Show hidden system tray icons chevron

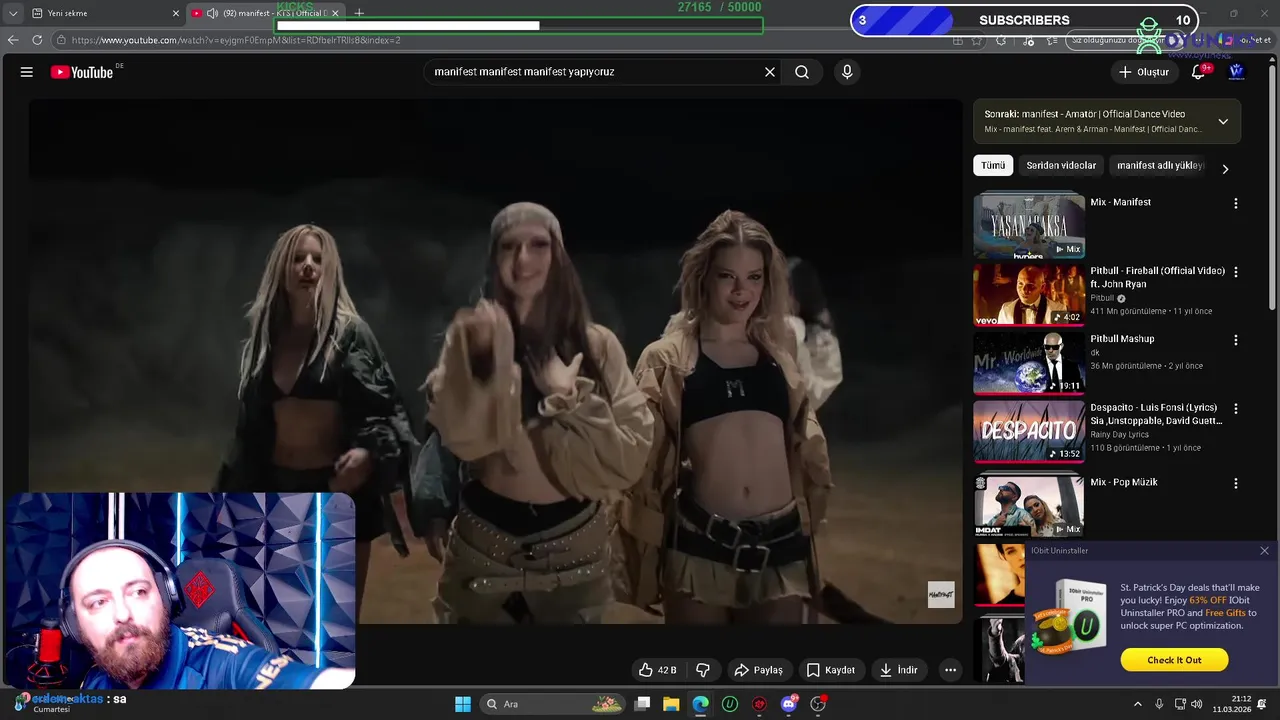click(x=1137, y=704)
